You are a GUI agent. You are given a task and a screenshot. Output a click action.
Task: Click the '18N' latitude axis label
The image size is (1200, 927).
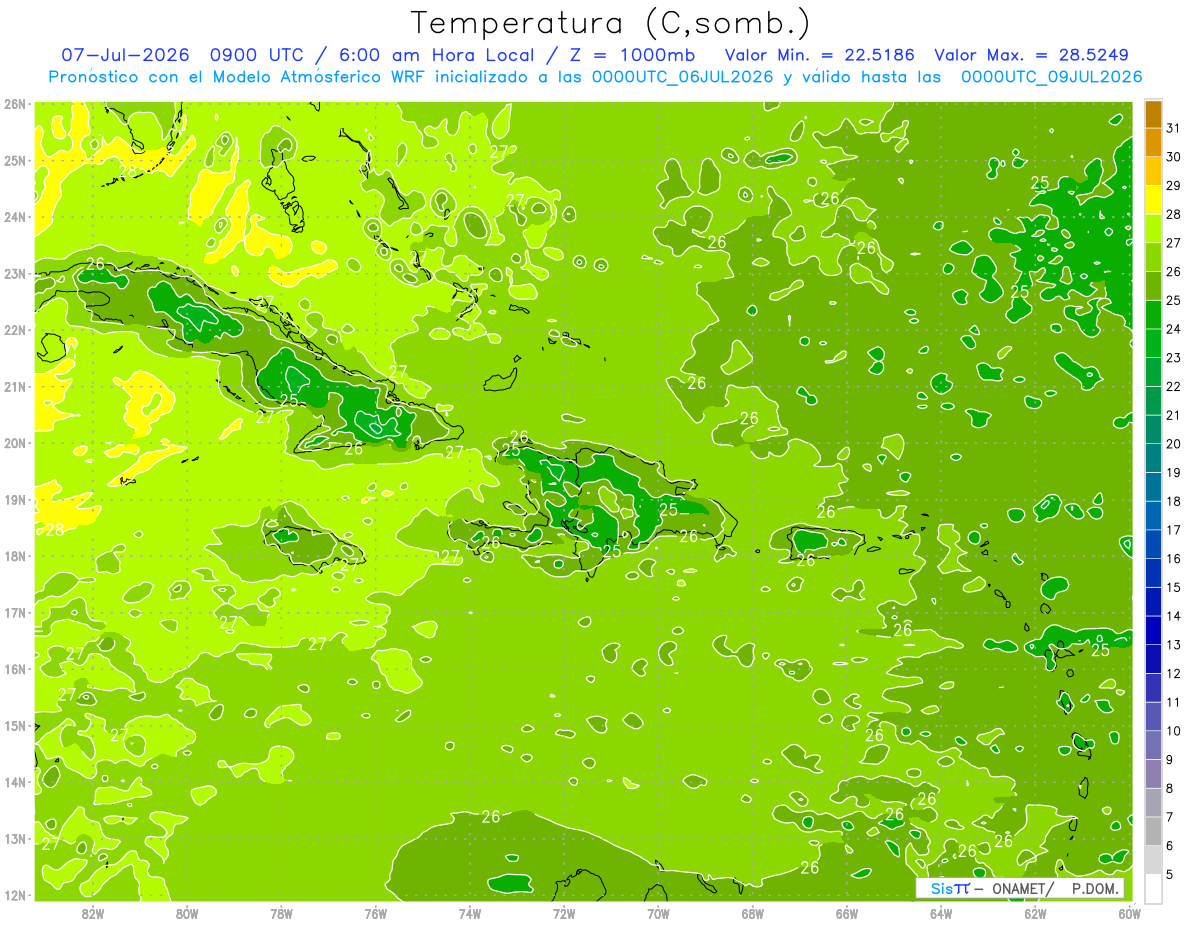click(15, 556)
